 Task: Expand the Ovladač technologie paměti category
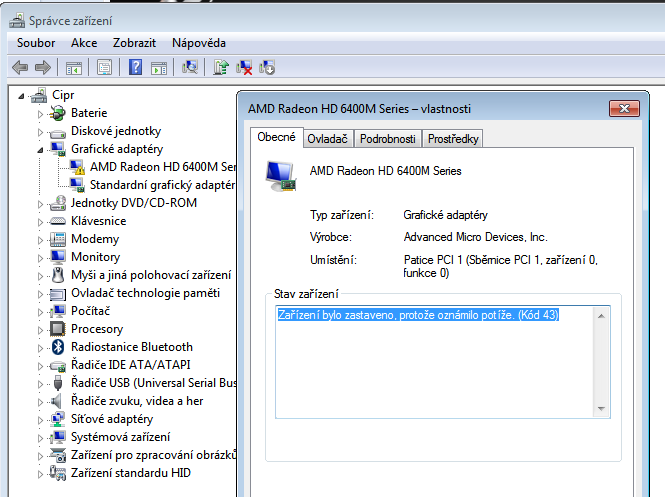(40, 294)
